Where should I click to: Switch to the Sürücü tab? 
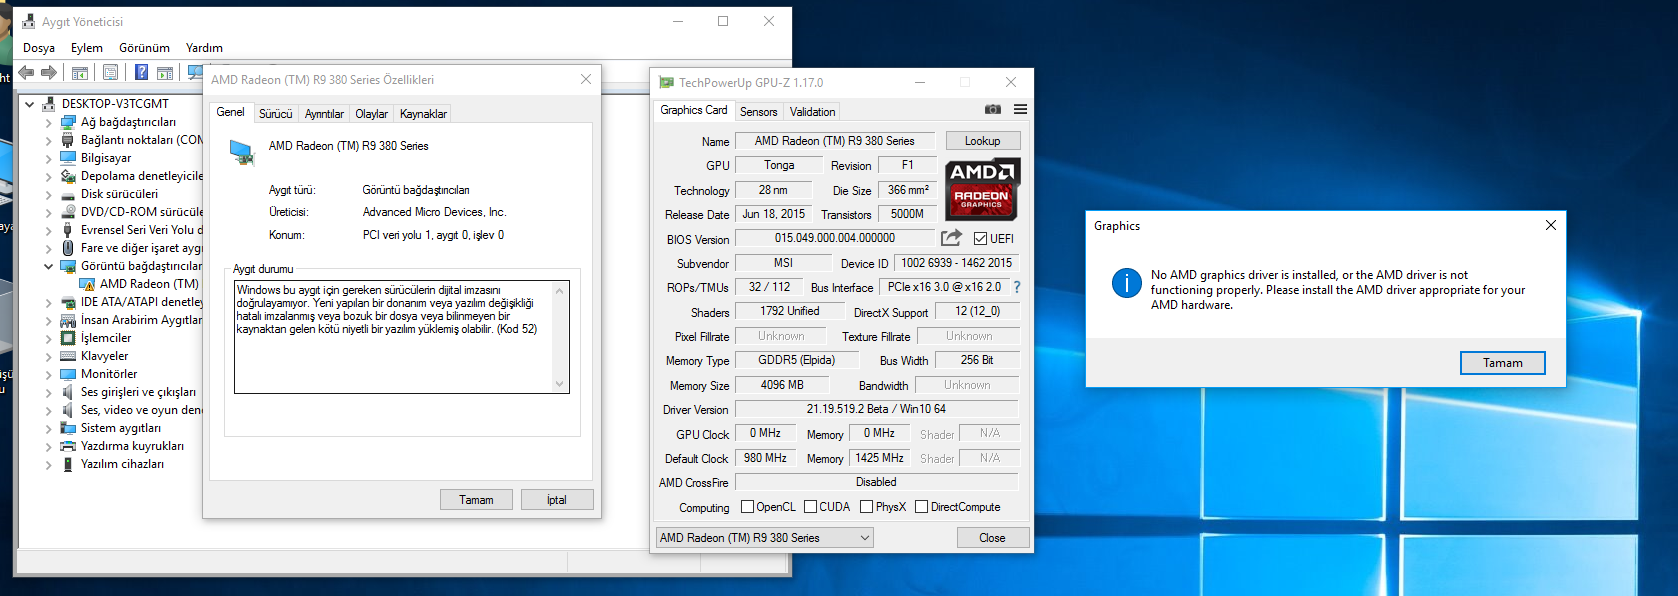276,114
